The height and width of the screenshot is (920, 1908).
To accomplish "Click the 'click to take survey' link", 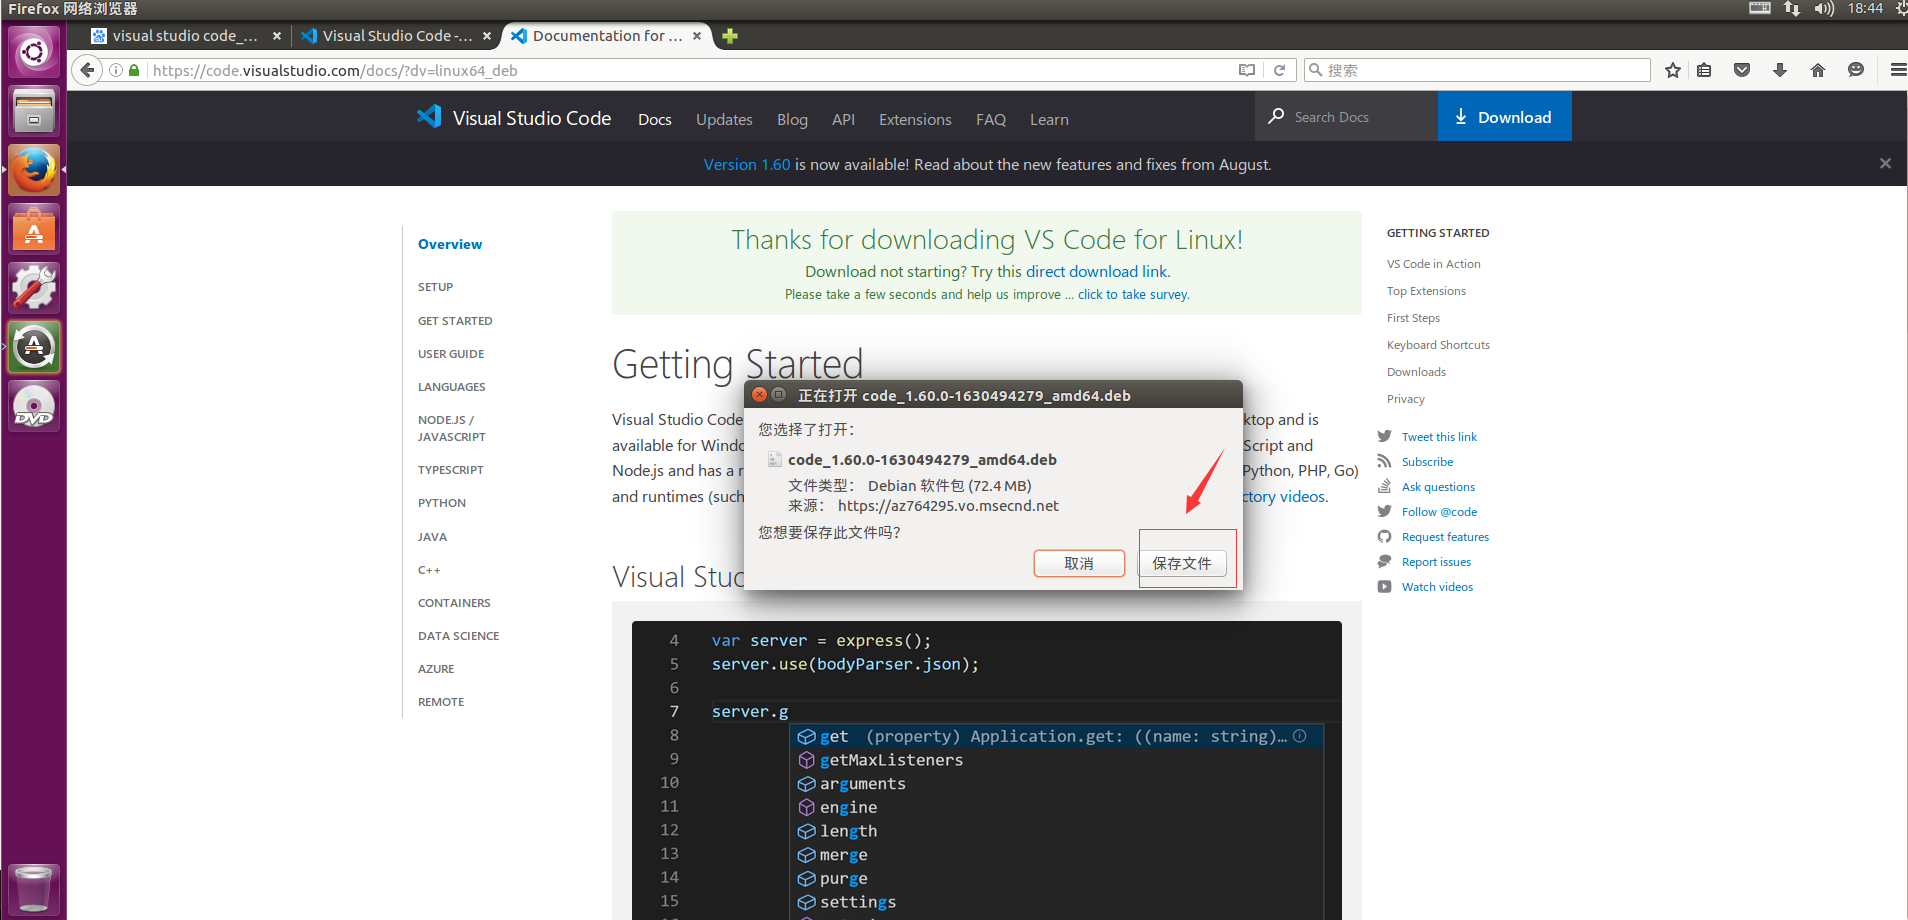I will point(1133,294).
